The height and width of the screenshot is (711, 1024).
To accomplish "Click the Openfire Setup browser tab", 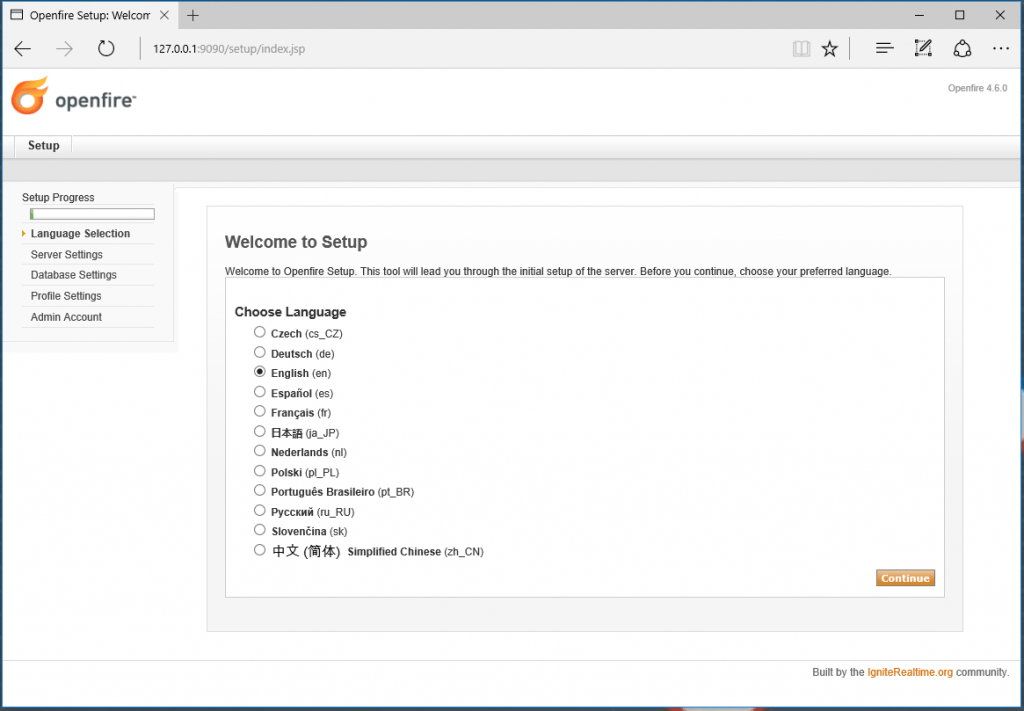I will pyautogui.click(x=90, y=15).
